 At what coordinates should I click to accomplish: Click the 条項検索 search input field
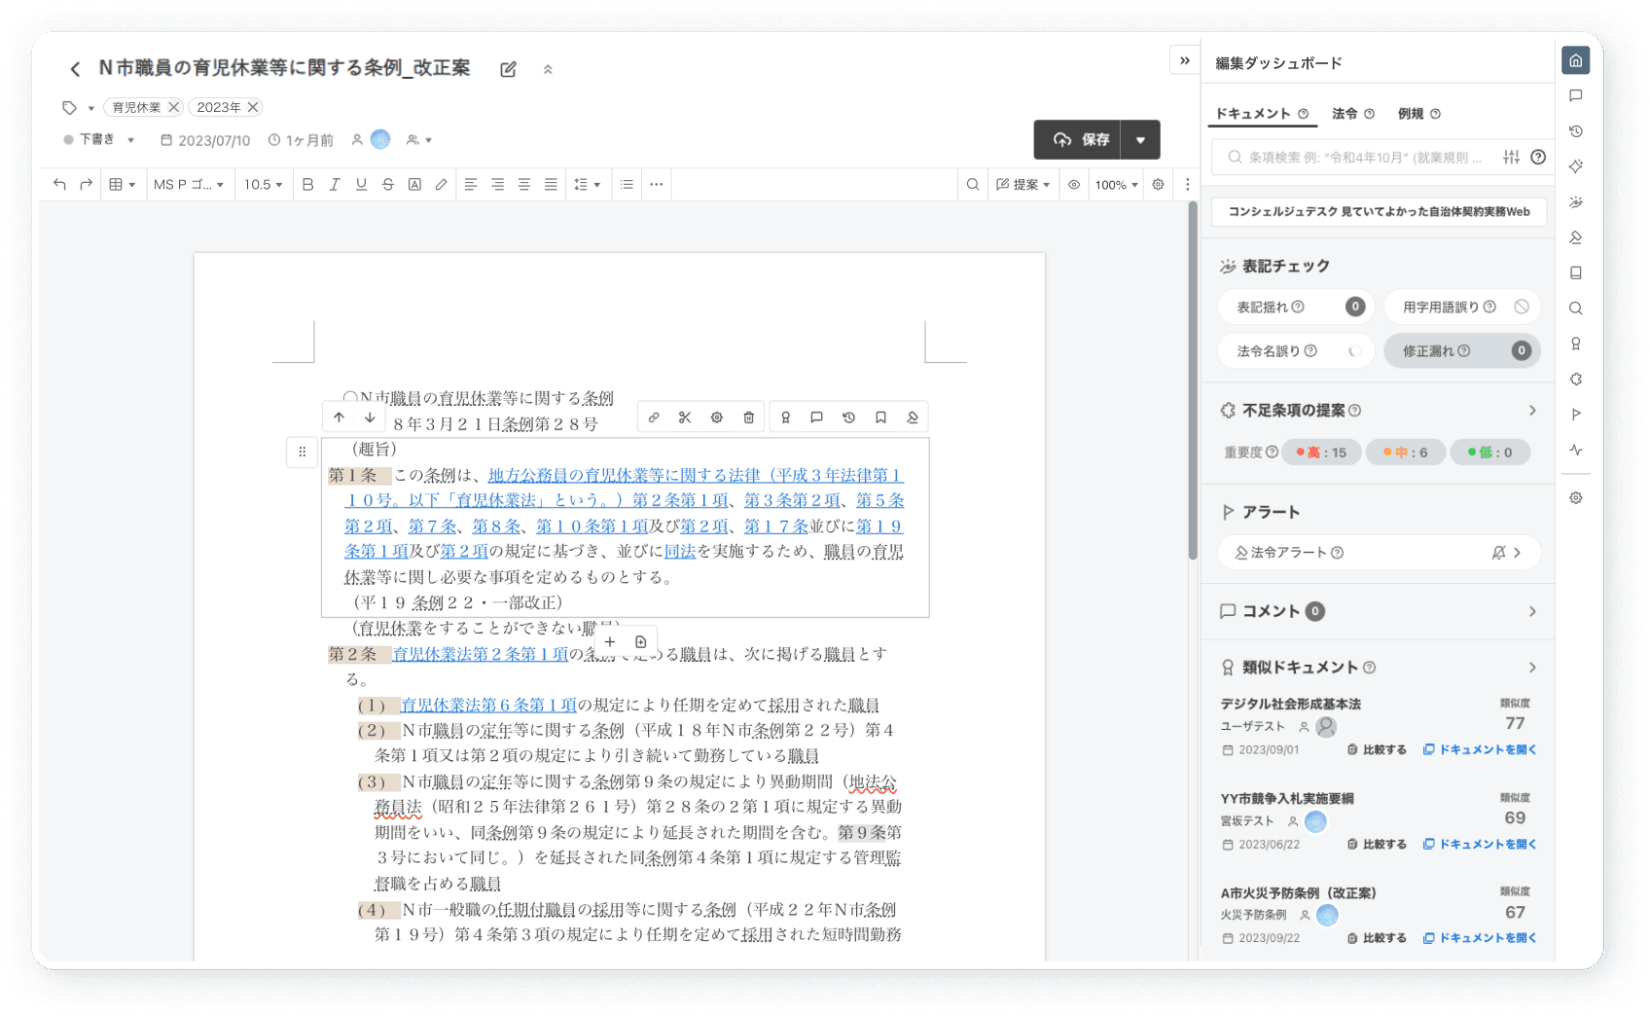(x=1365, y=157)
